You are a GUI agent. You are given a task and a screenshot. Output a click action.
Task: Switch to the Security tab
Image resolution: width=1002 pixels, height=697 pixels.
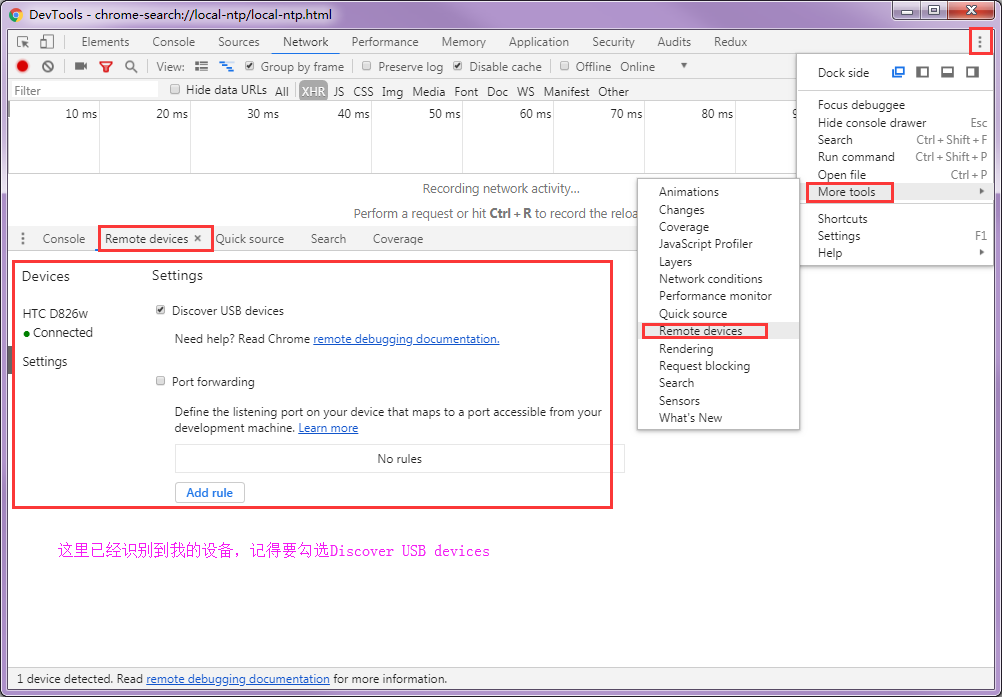(x=613, y=42)
